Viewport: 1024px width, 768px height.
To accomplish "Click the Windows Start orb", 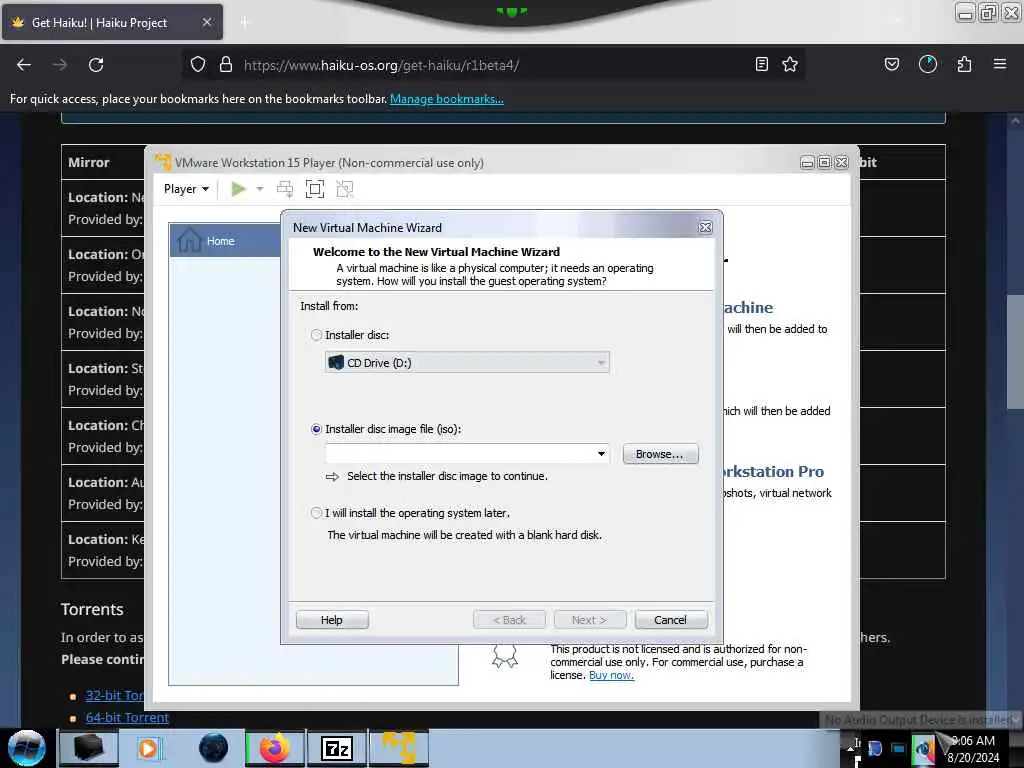I will [26, 748].
